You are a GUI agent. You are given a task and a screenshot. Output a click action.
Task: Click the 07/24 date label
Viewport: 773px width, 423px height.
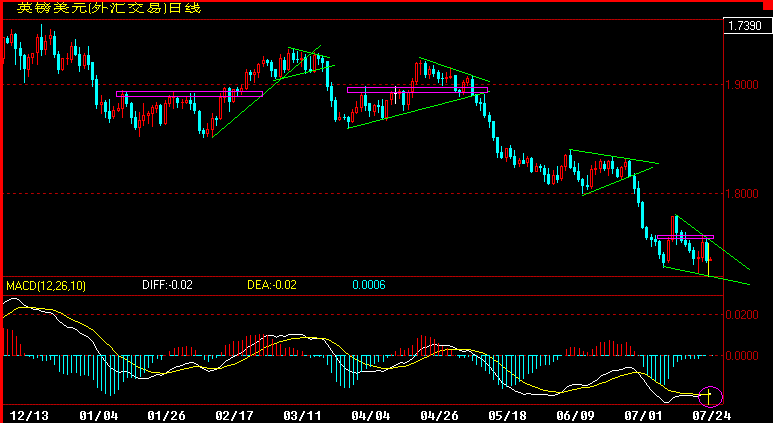711,416
